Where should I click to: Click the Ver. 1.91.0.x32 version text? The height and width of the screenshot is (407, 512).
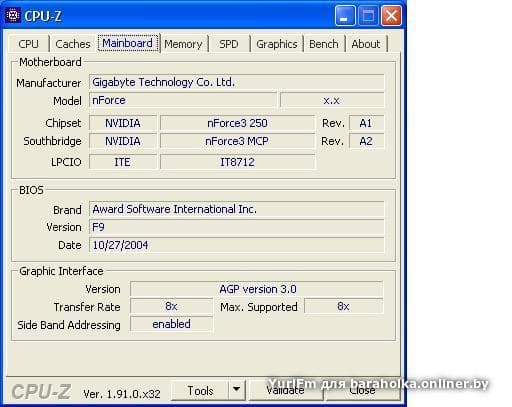122,394
